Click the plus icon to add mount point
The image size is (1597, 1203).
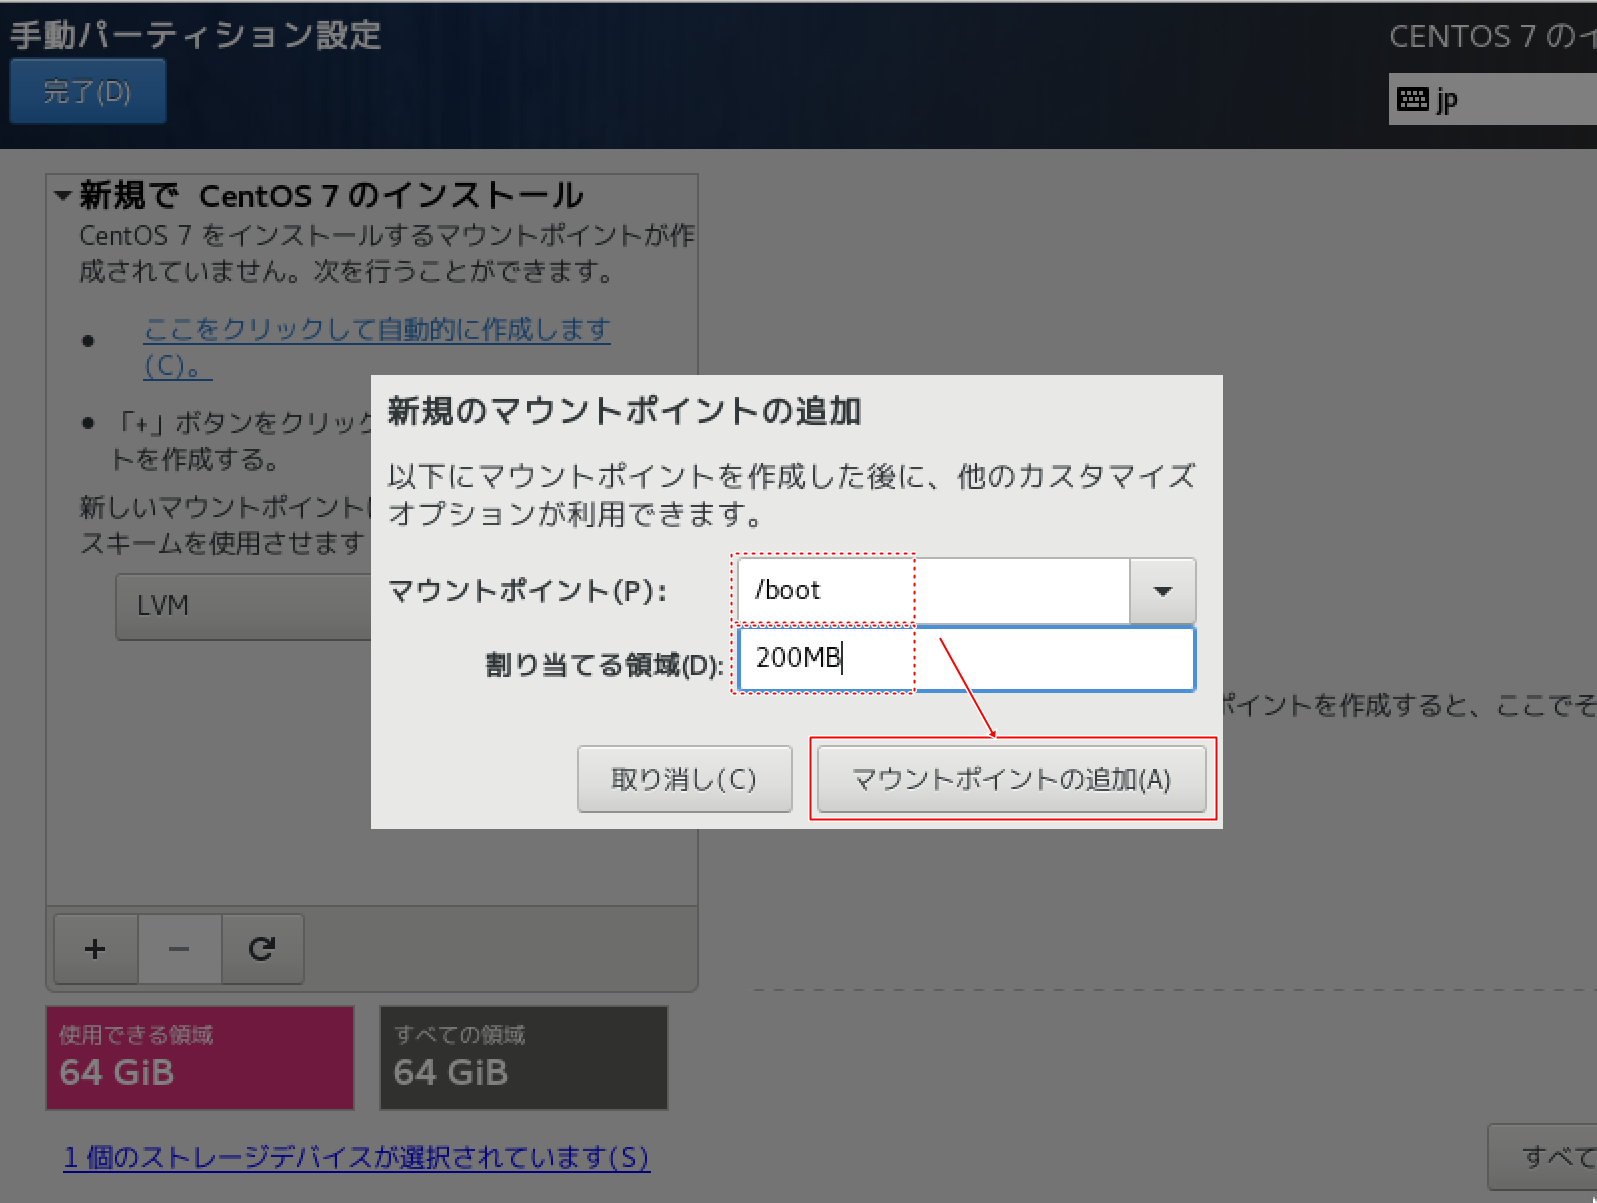[x=95, y=948]
